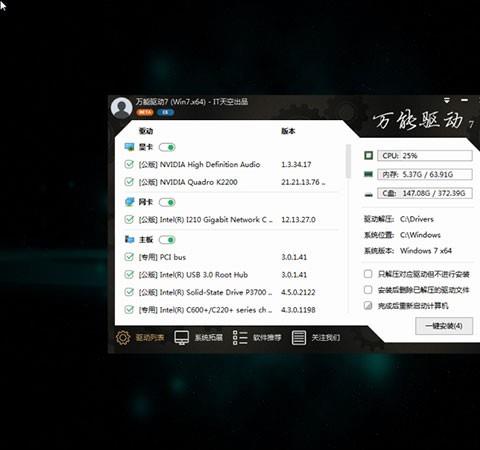Click version number 21.21.13.76
480x450 pixels.
click(303, 182)
